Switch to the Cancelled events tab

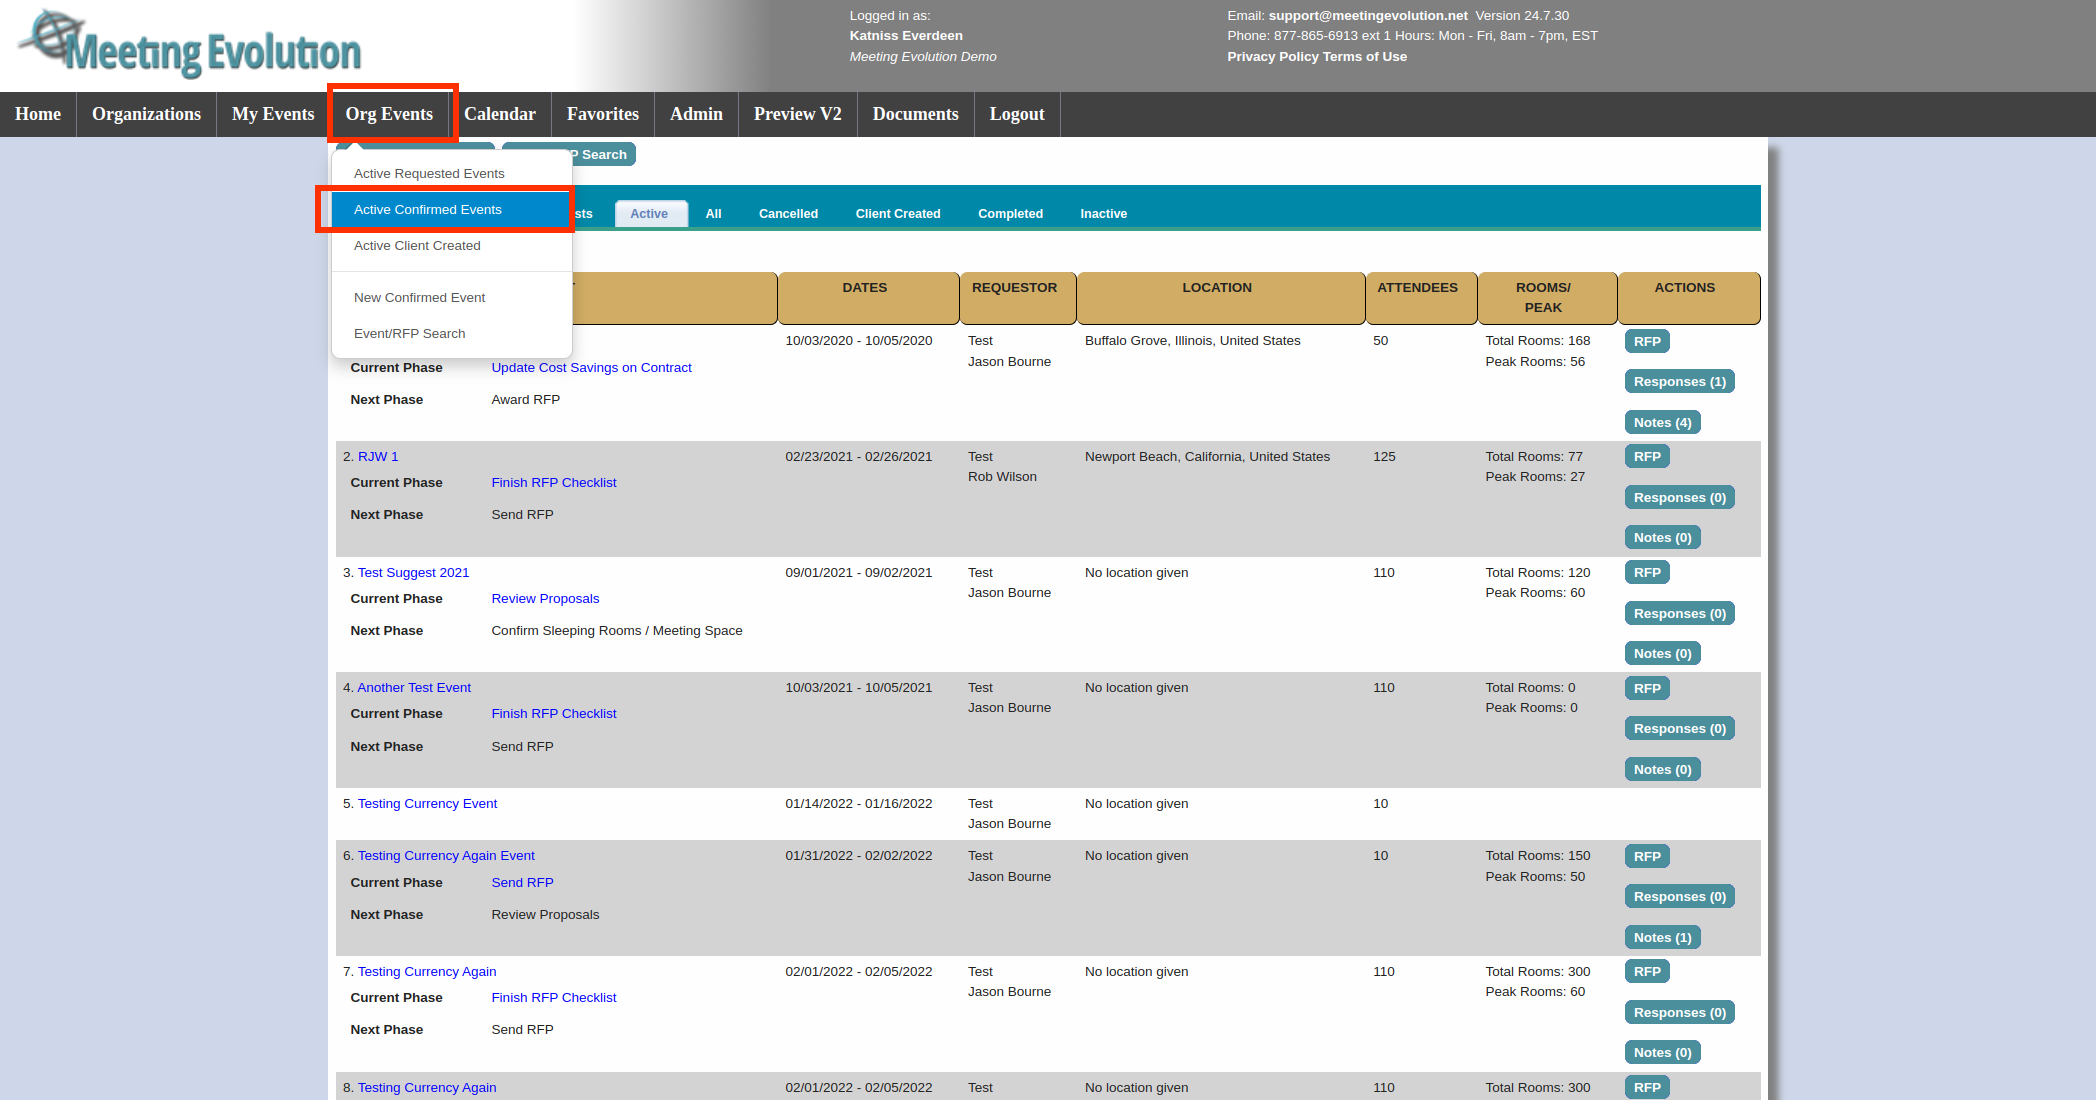[x=788, y=213]
